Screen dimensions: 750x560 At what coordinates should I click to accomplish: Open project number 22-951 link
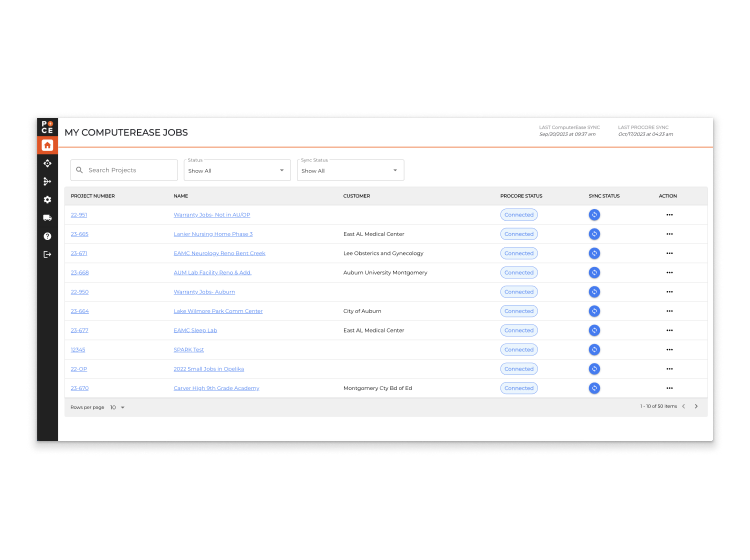coord(79,215)
